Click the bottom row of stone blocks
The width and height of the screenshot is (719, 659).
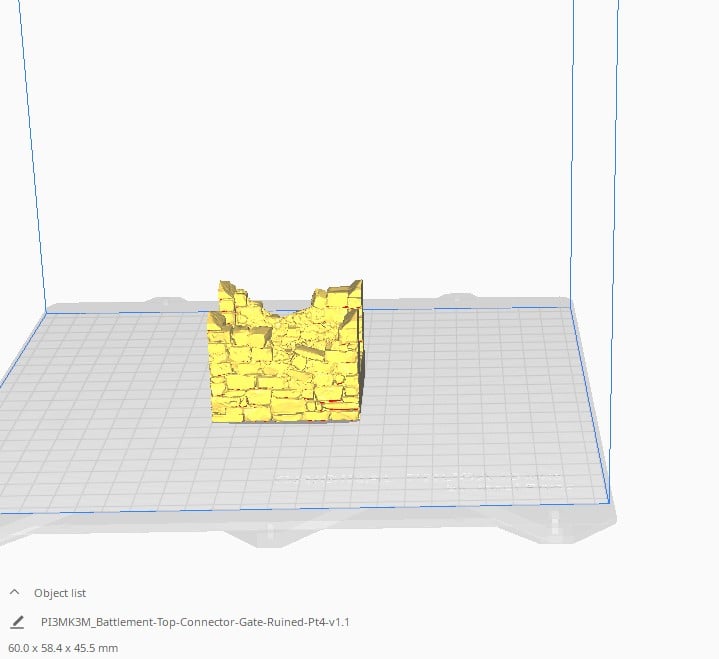coord(286,412)
